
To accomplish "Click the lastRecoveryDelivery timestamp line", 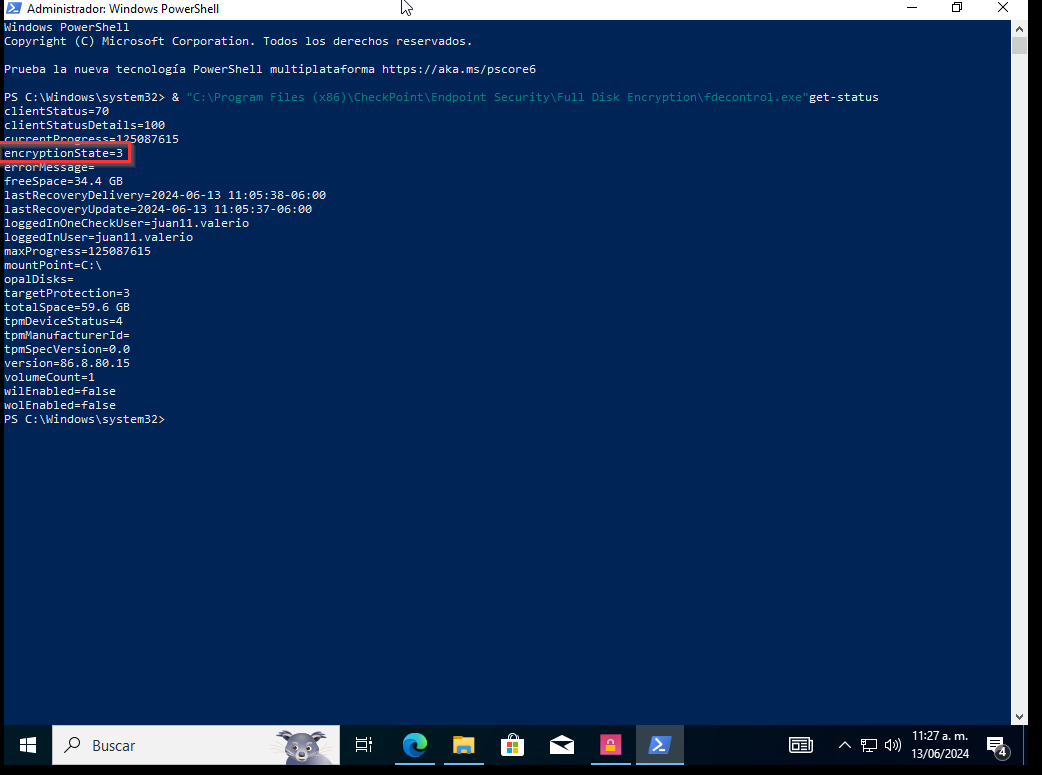I will [x=165, y=195].
